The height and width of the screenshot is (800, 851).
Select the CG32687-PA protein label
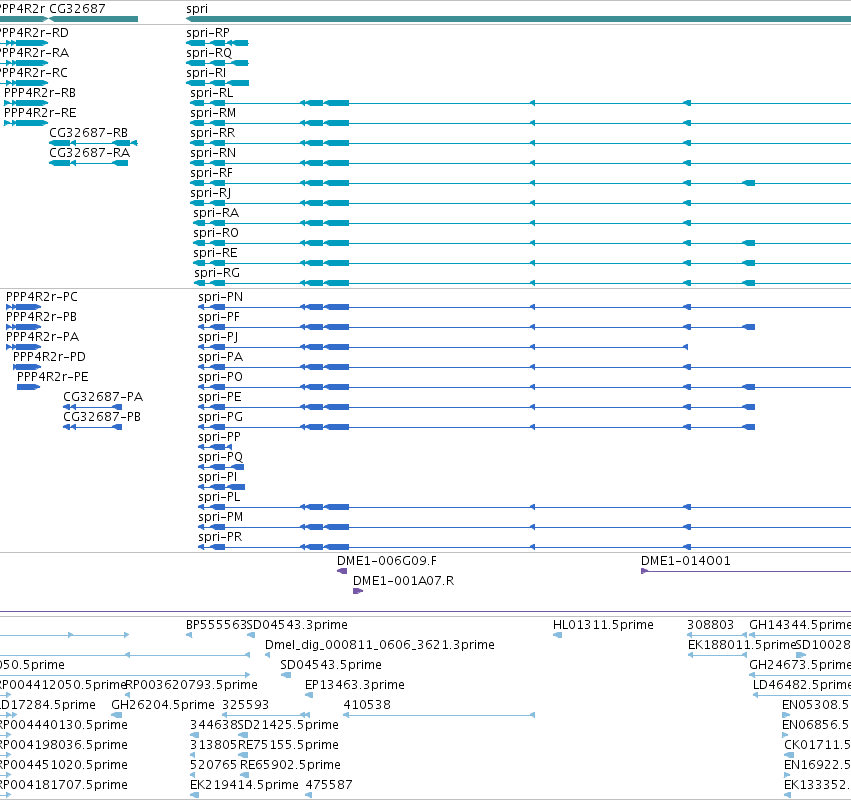tap(103, 397)
